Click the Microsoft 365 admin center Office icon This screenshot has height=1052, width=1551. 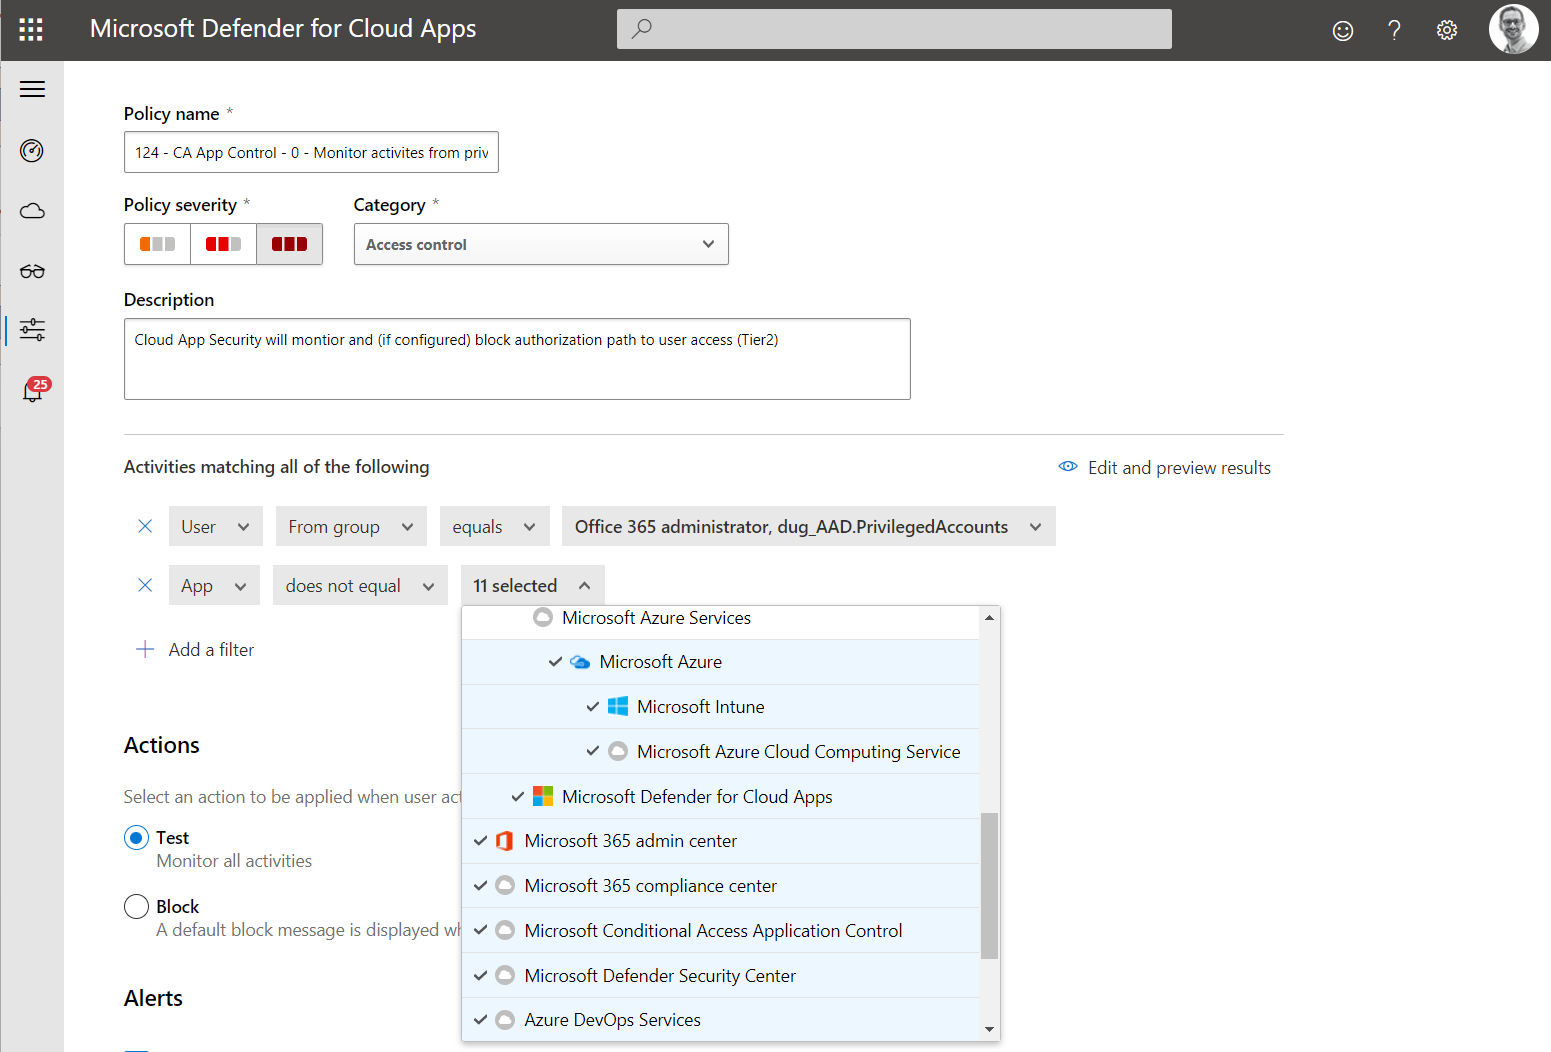[x=505, y=841]
